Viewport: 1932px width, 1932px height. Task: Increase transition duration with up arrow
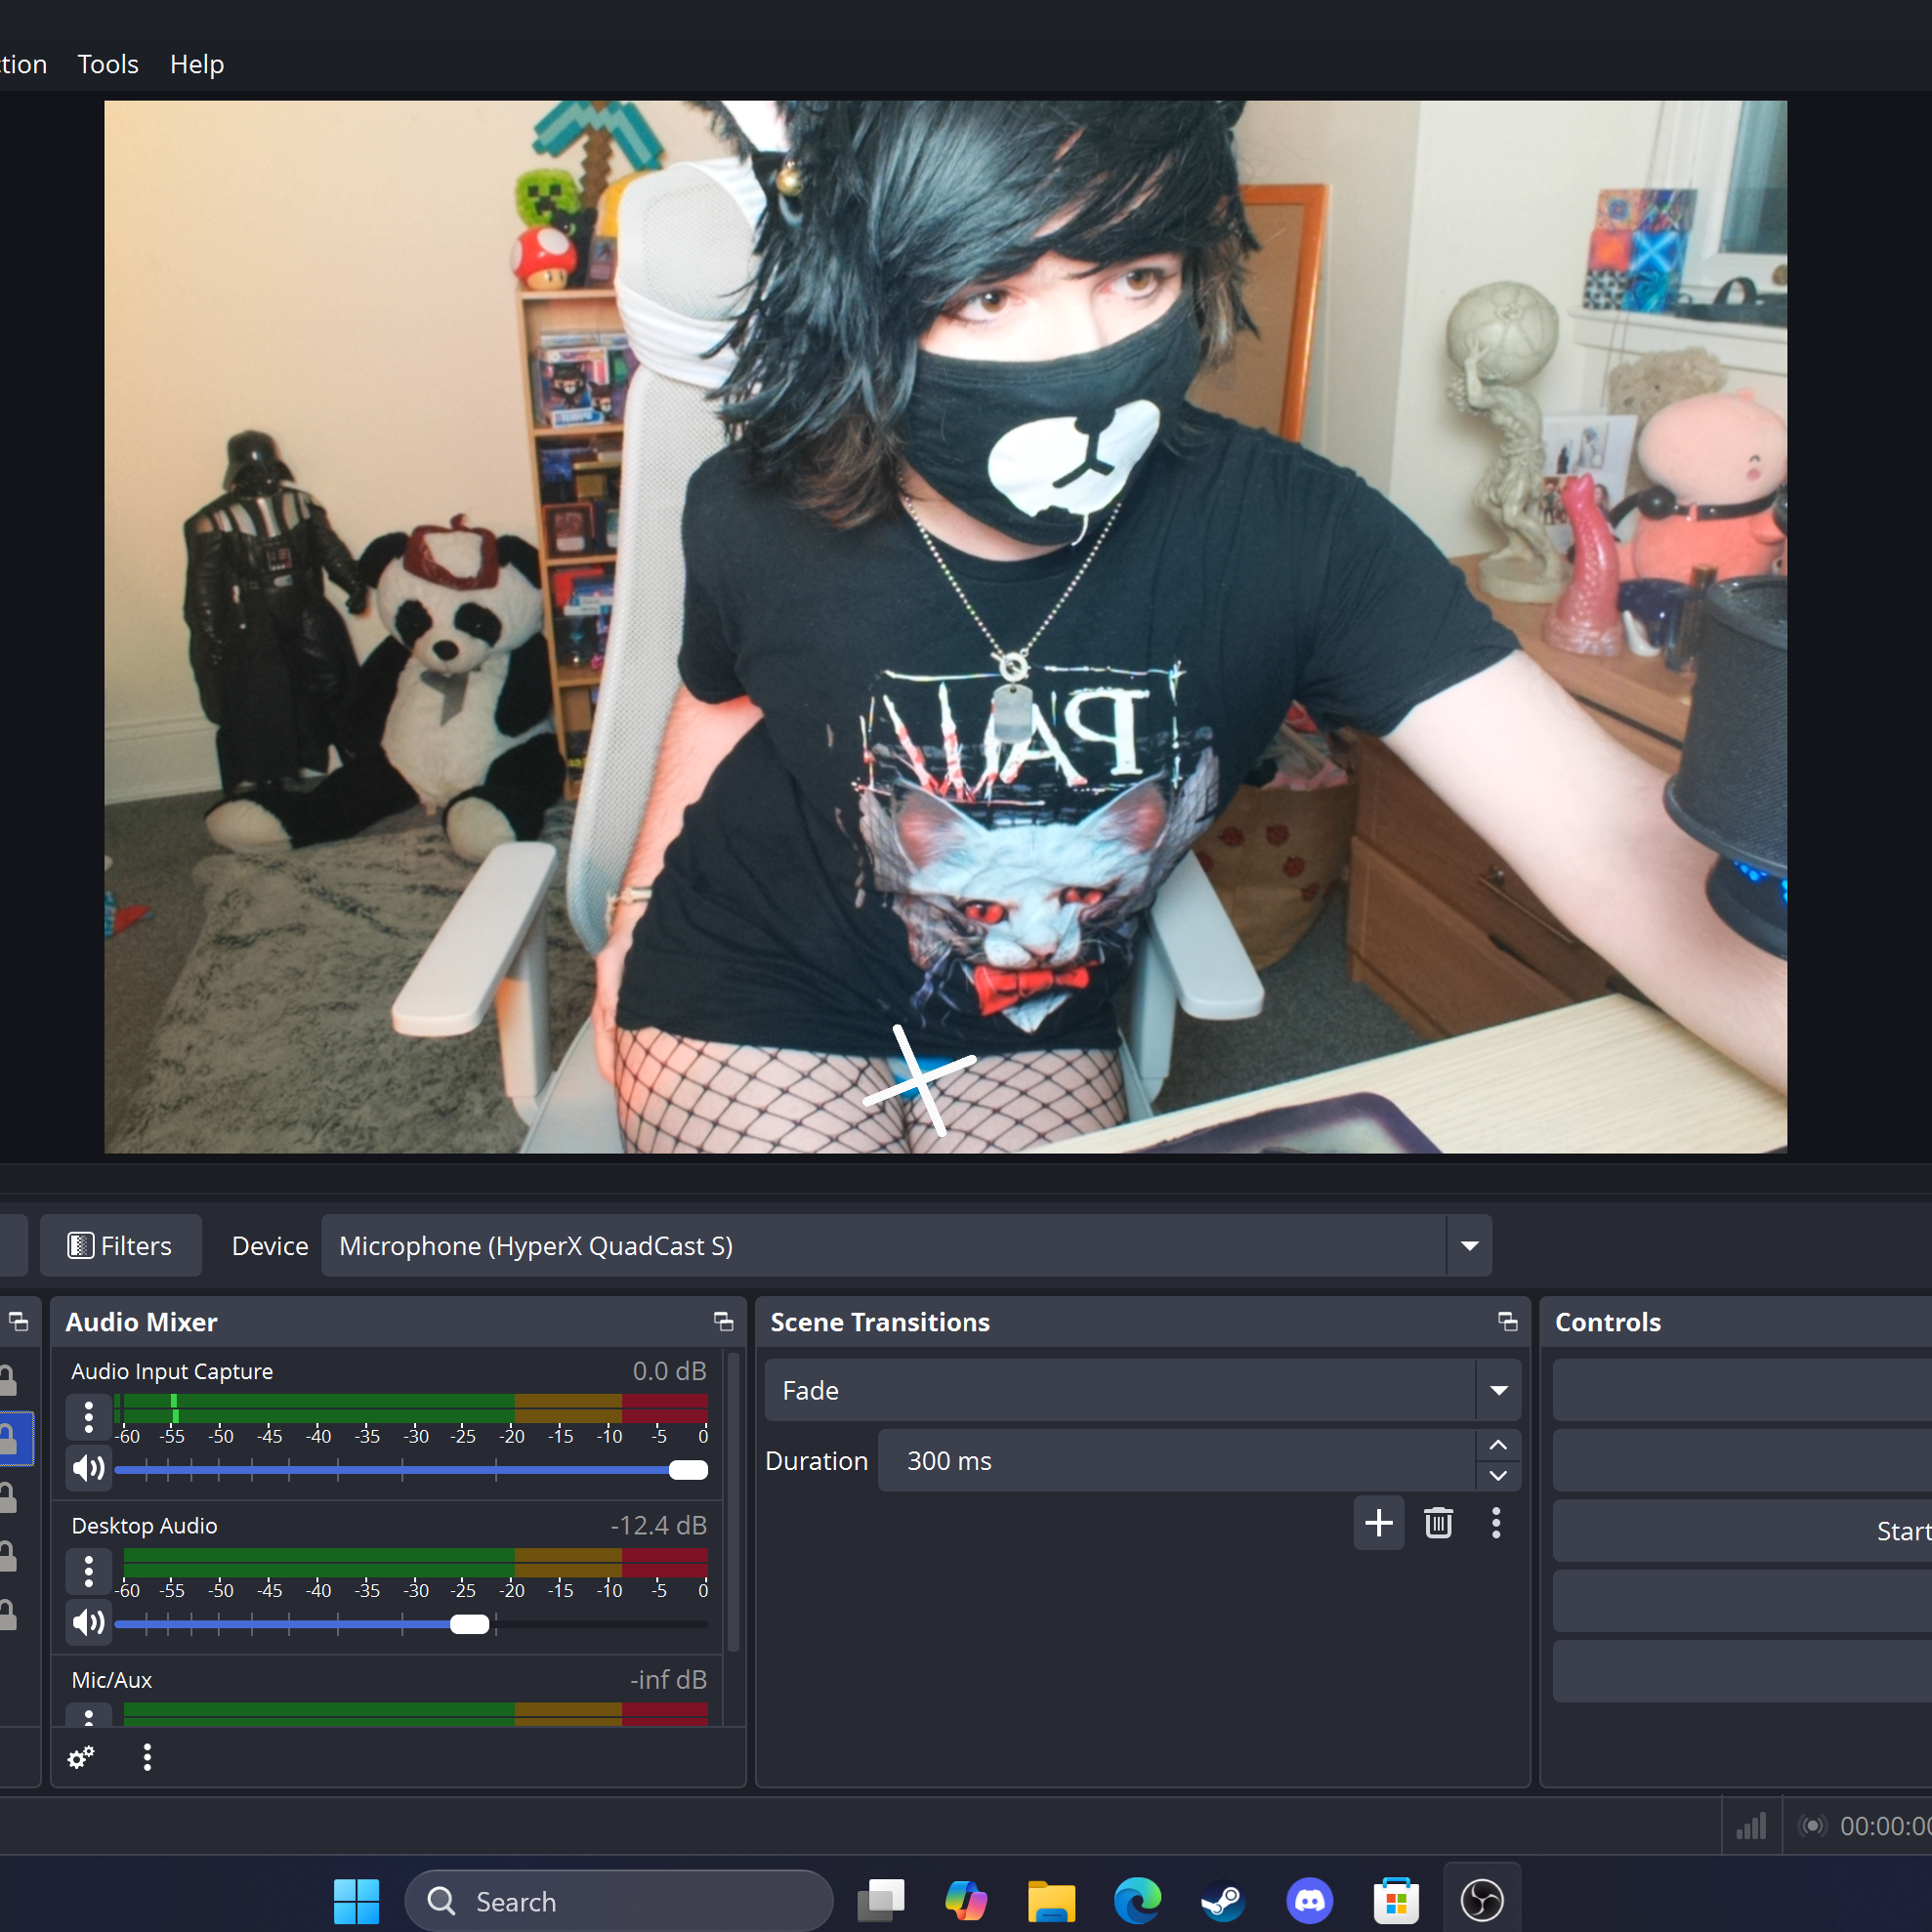pyautogui.click(x=1498, y=1445)
